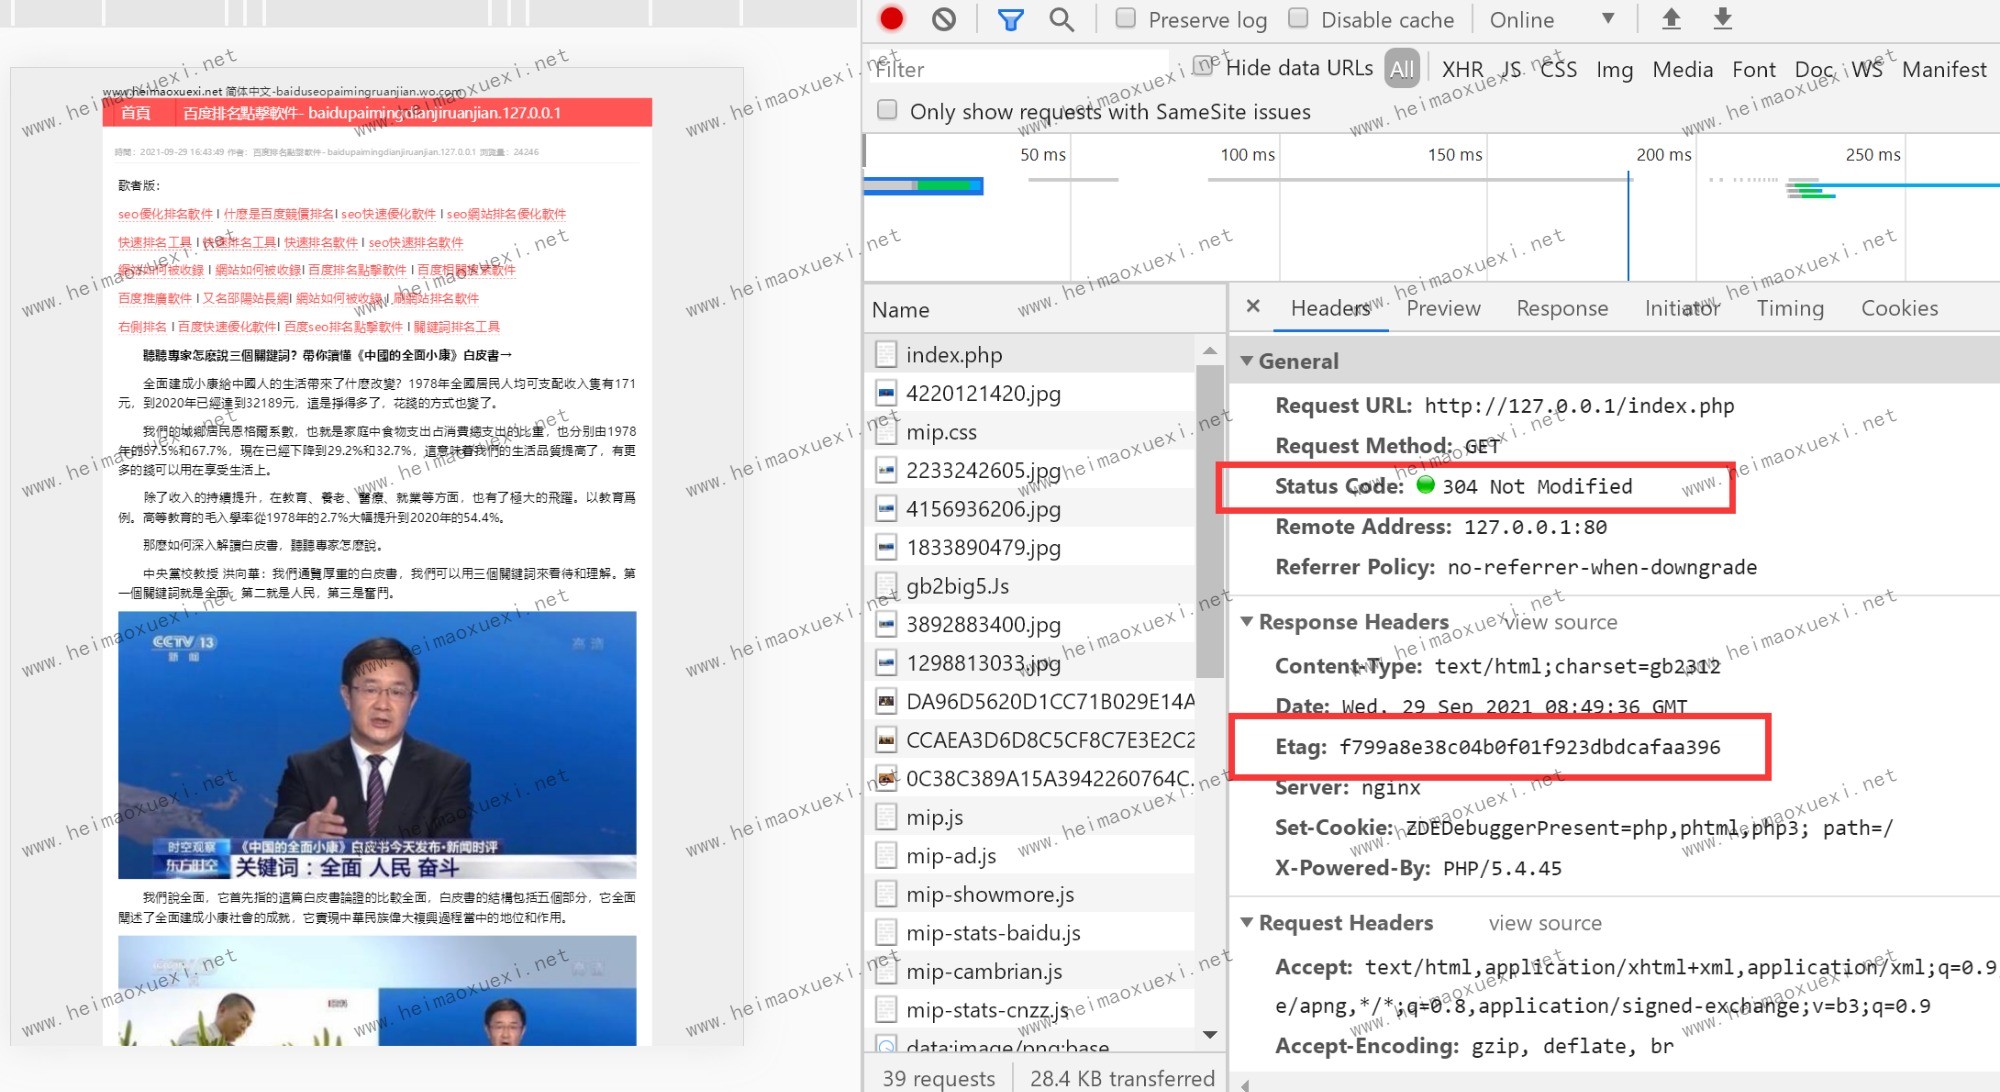Viewport: 2000px width, 1092px height.
Task: Click the import HAR upload arrow icon
Action: tap(1671, 19)
